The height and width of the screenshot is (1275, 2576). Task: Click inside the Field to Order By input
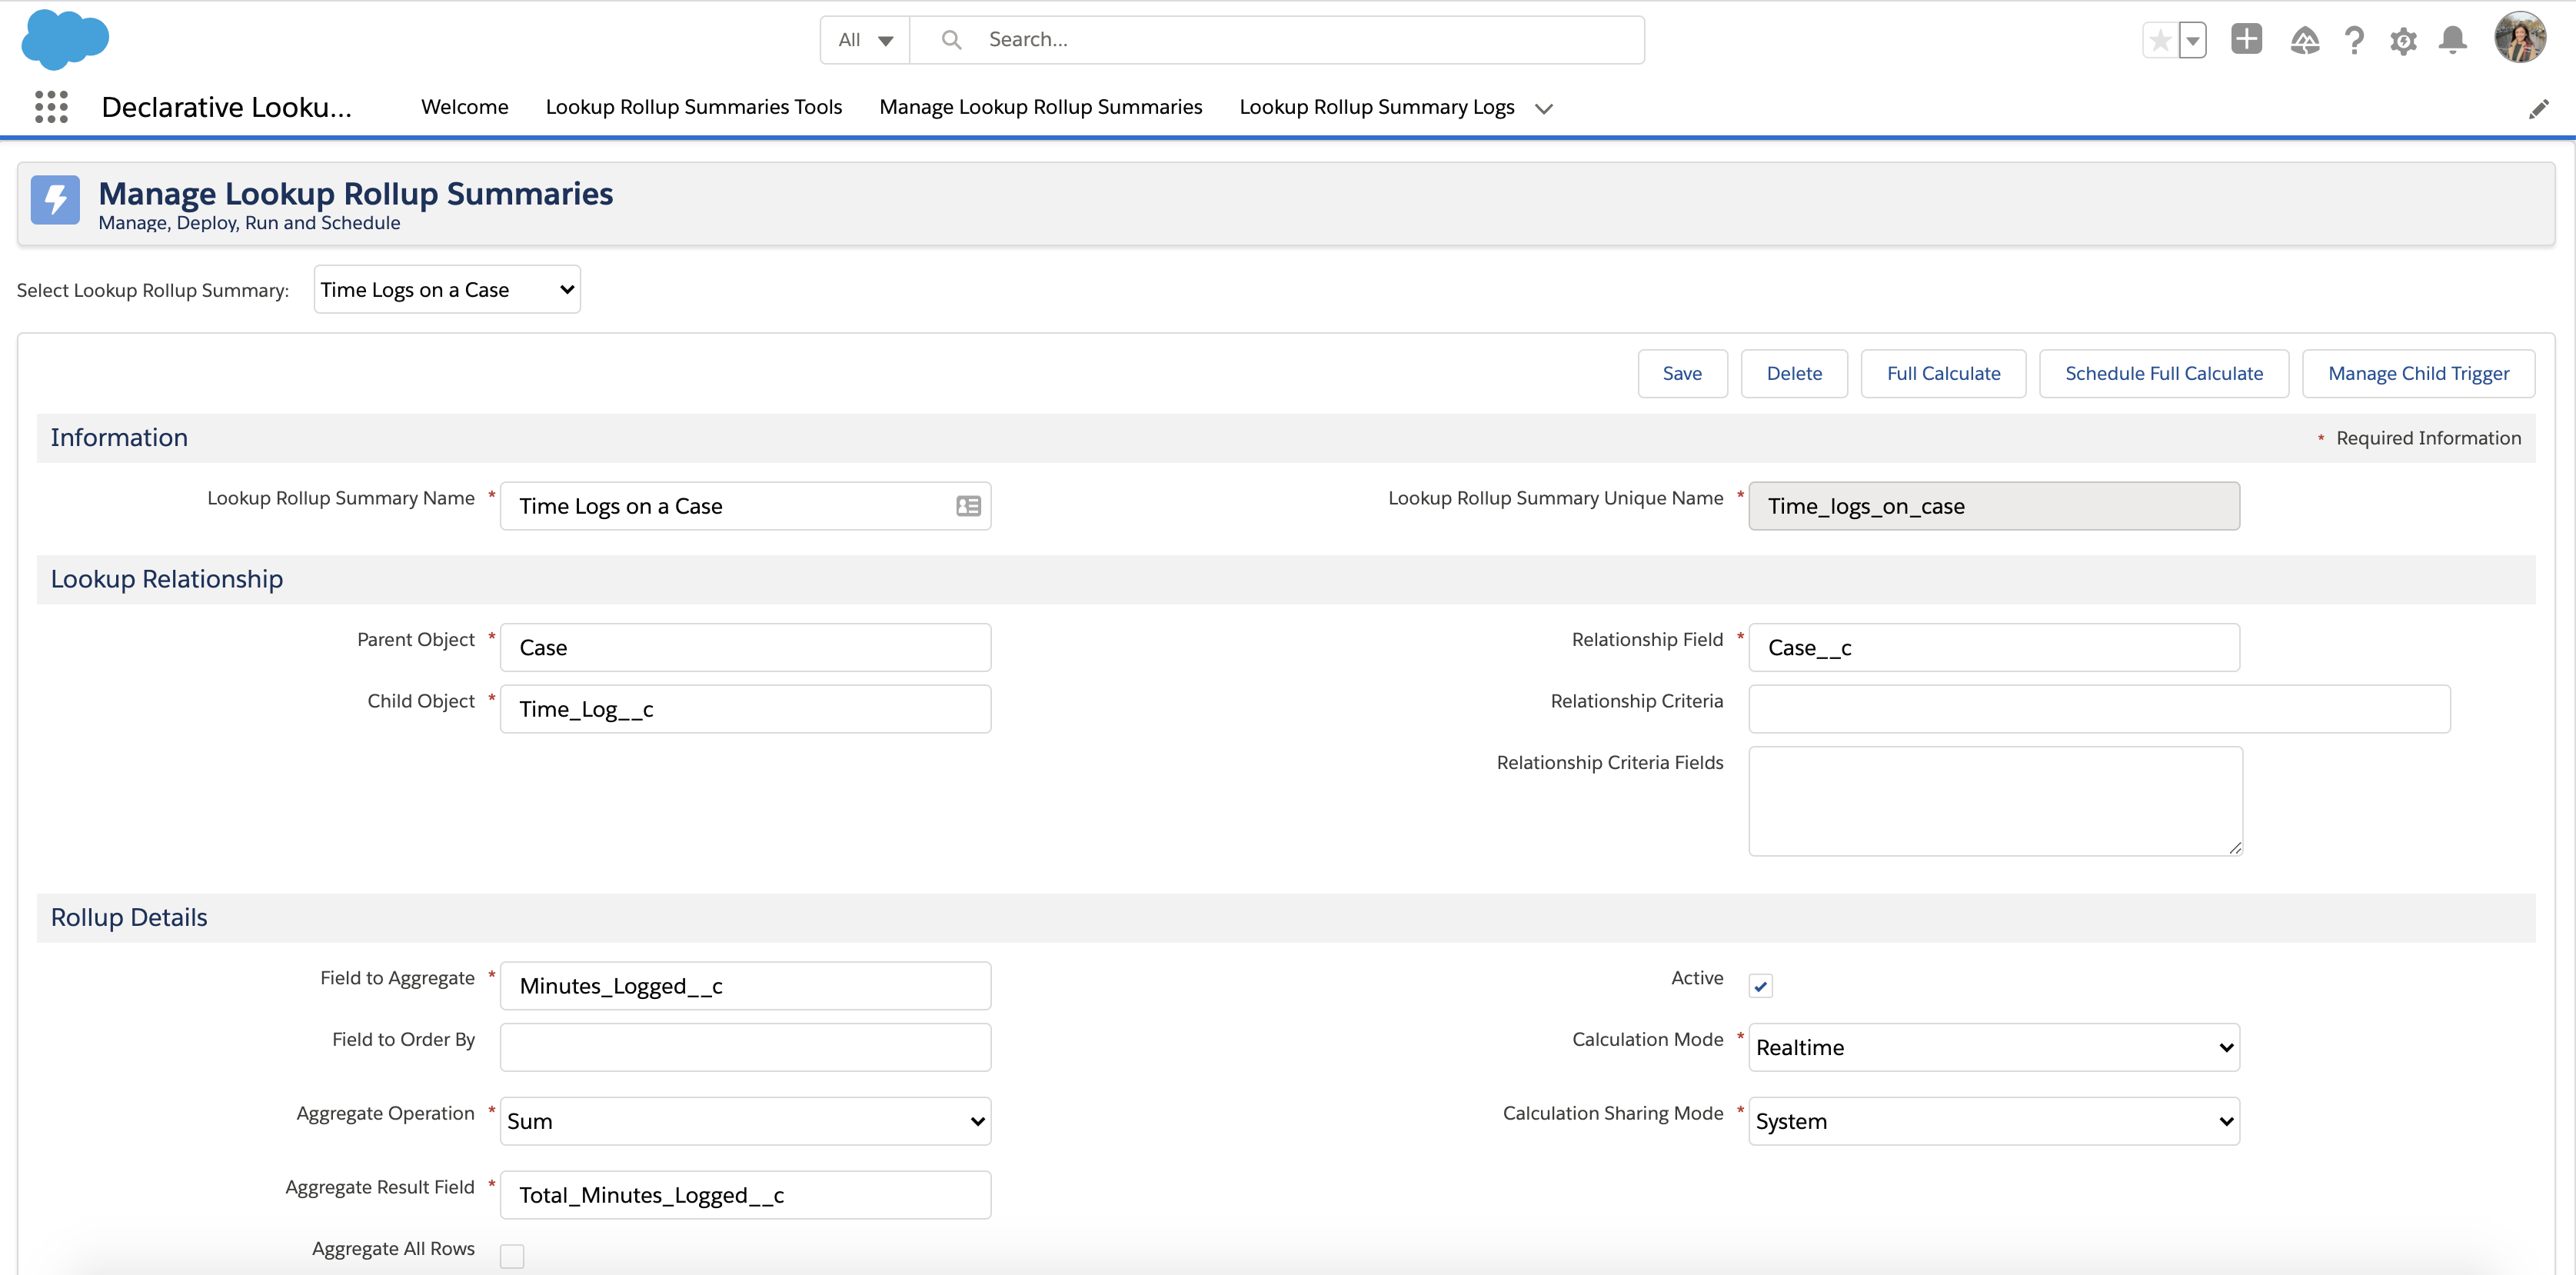pyautogui.click(x=744, y=1047)
